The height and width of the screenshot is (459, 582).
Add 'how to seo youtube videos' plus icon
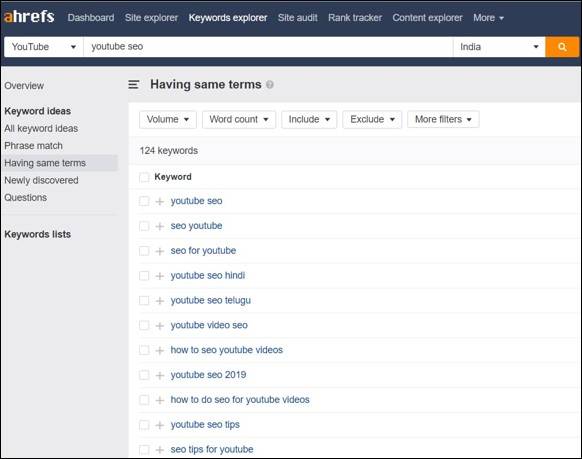click(x=160, y=351)
